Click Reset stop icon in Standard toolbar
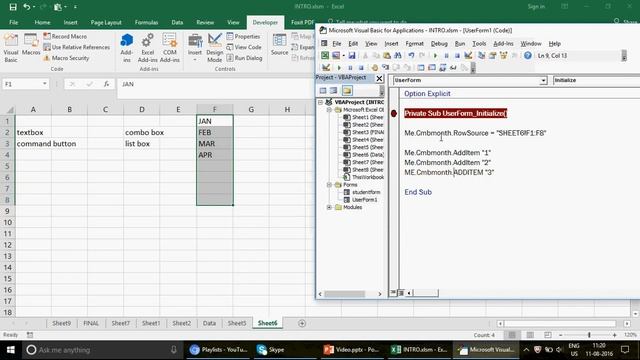This screenshot has width=640, height=360. (x=457, y=56)
